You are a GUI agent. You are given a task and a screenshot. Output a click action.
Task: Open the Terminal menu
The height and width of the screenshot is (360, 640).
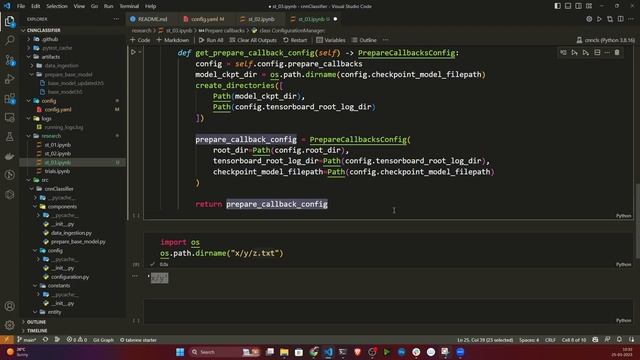pyautogui.click(x=129, y=6)
